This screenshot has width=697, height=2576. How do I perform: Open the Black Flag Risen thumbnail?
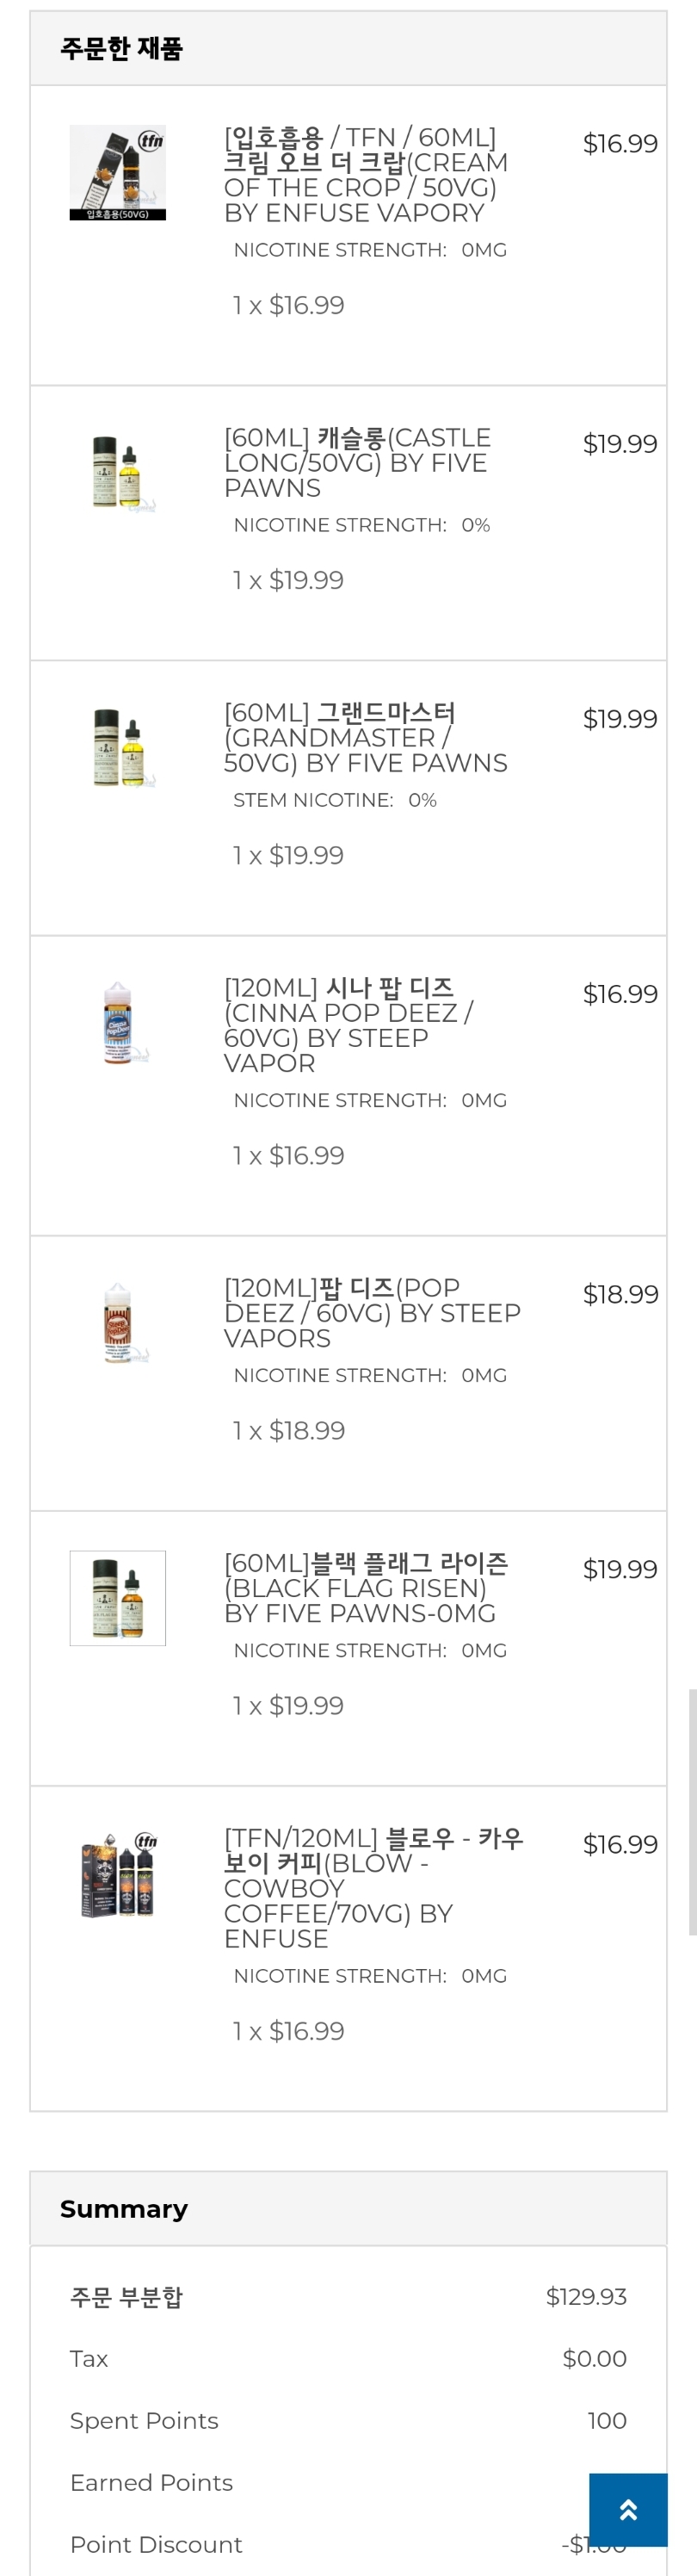[x=118, y=1598]
